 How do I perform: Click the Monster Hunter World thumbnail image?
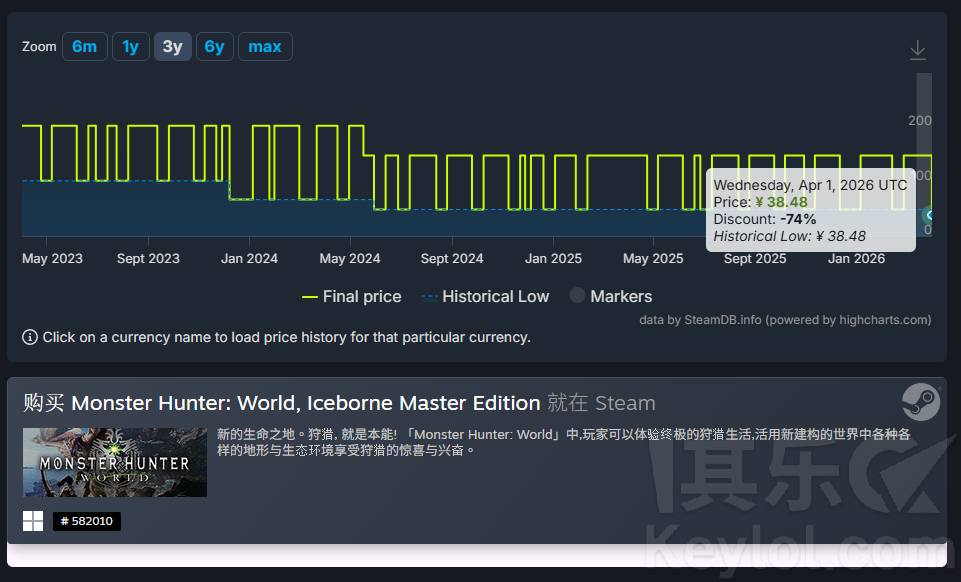point(115,462)
